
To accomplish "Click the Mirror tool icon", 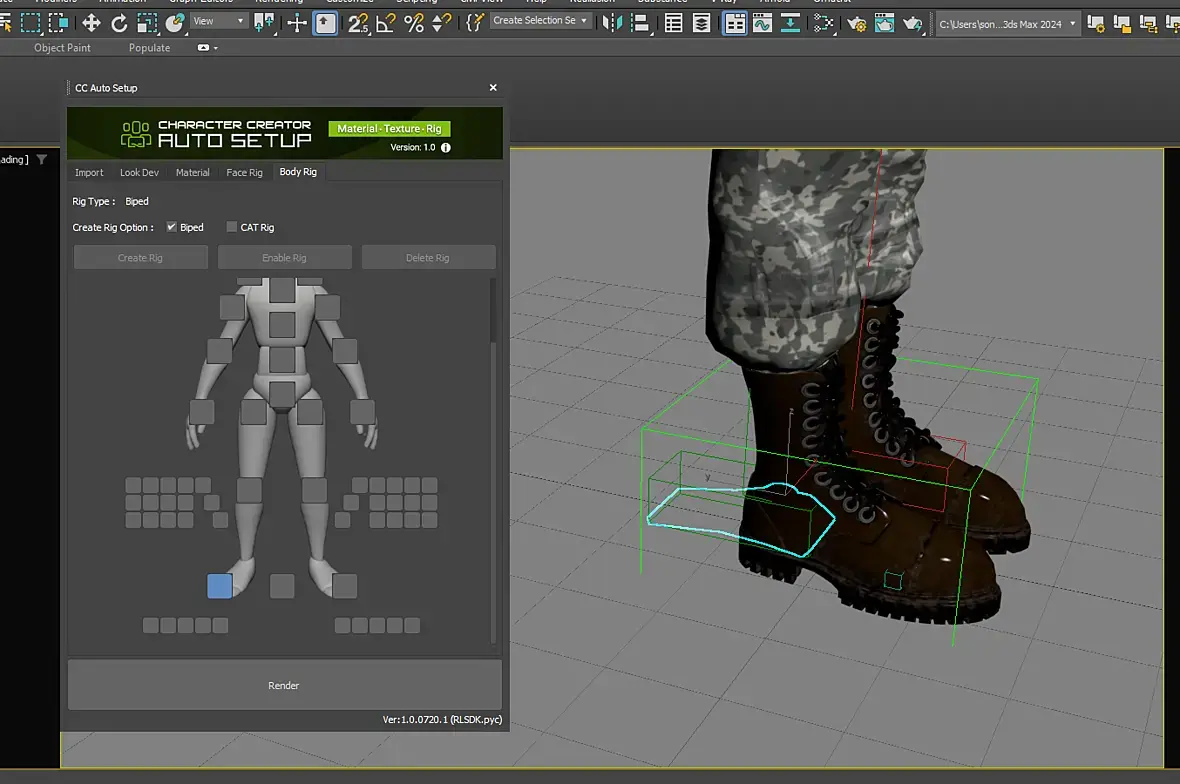I will [612, 23].
